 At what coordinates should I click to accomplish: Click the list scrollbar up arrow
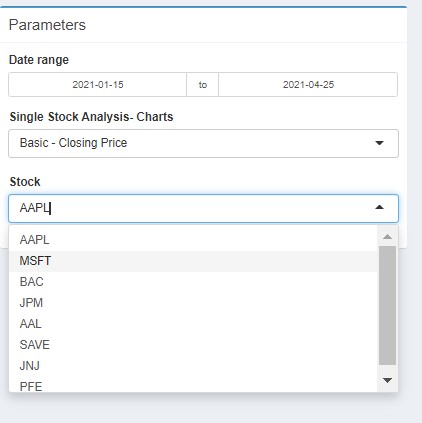tap(387, 237)
